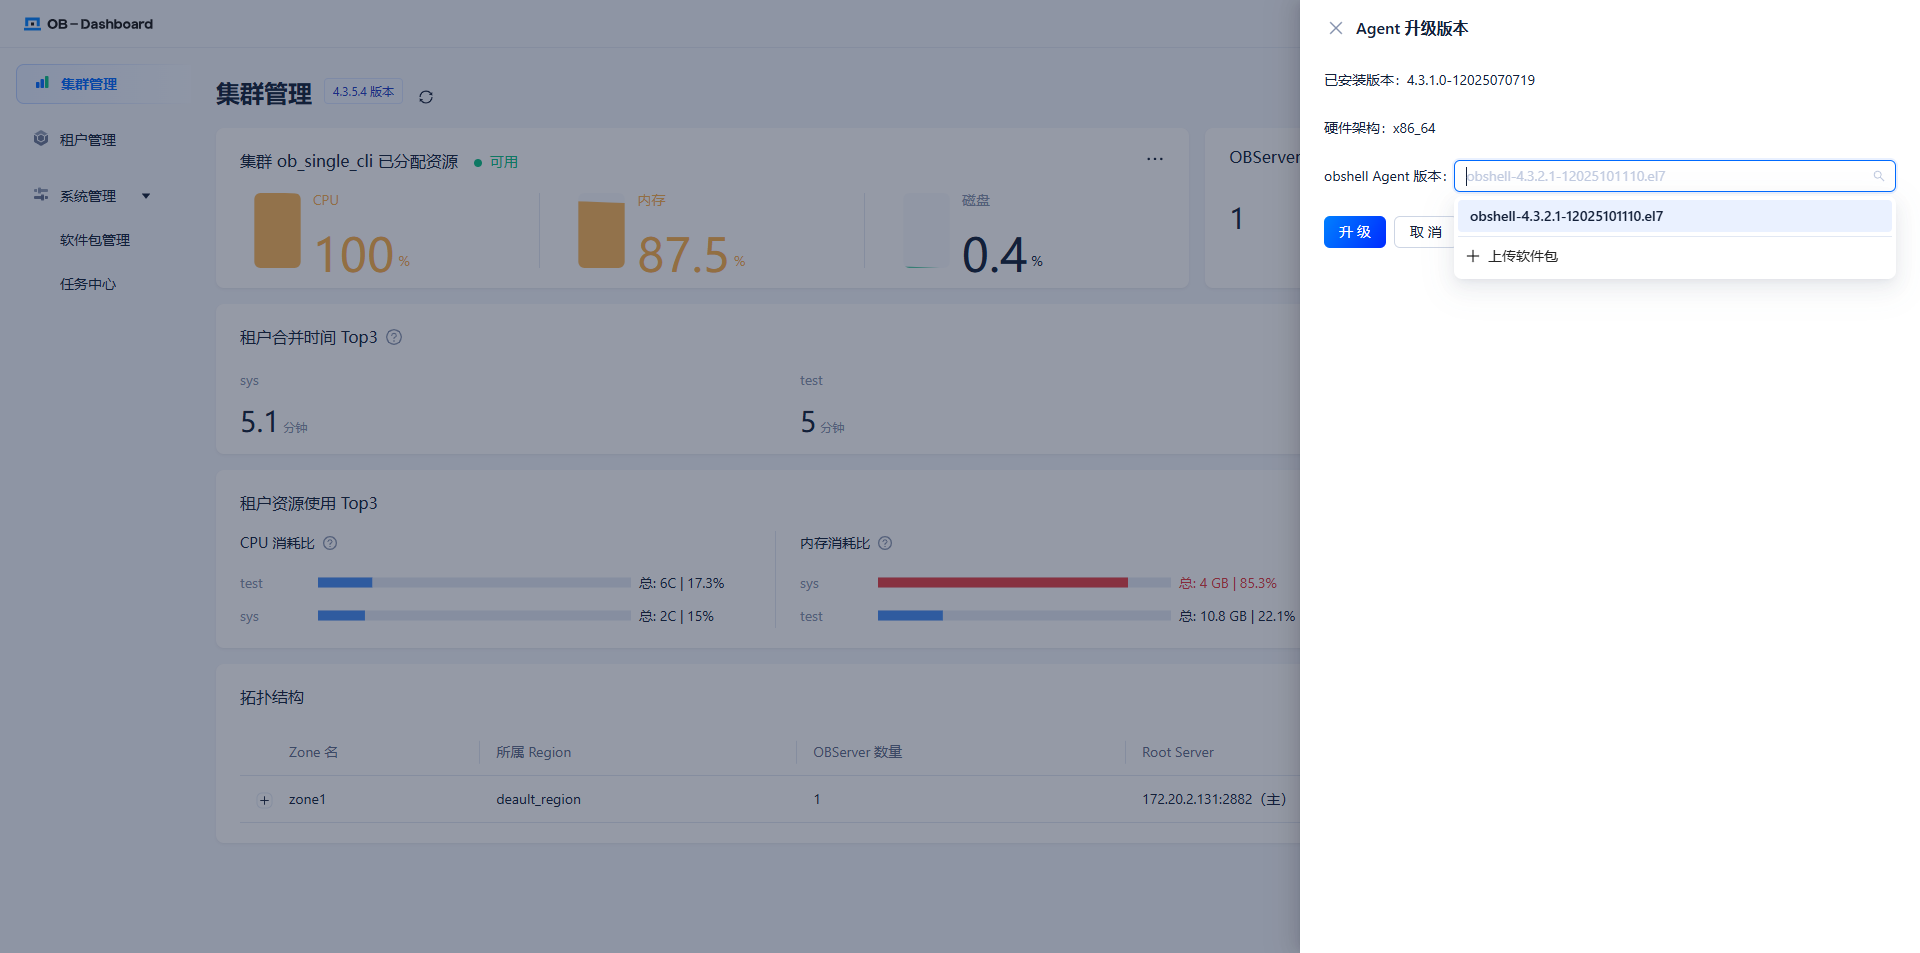Click the 取消 button
Image resolution: width=1920 pixels, height=953 pixels.
(x=1425, y=232)
